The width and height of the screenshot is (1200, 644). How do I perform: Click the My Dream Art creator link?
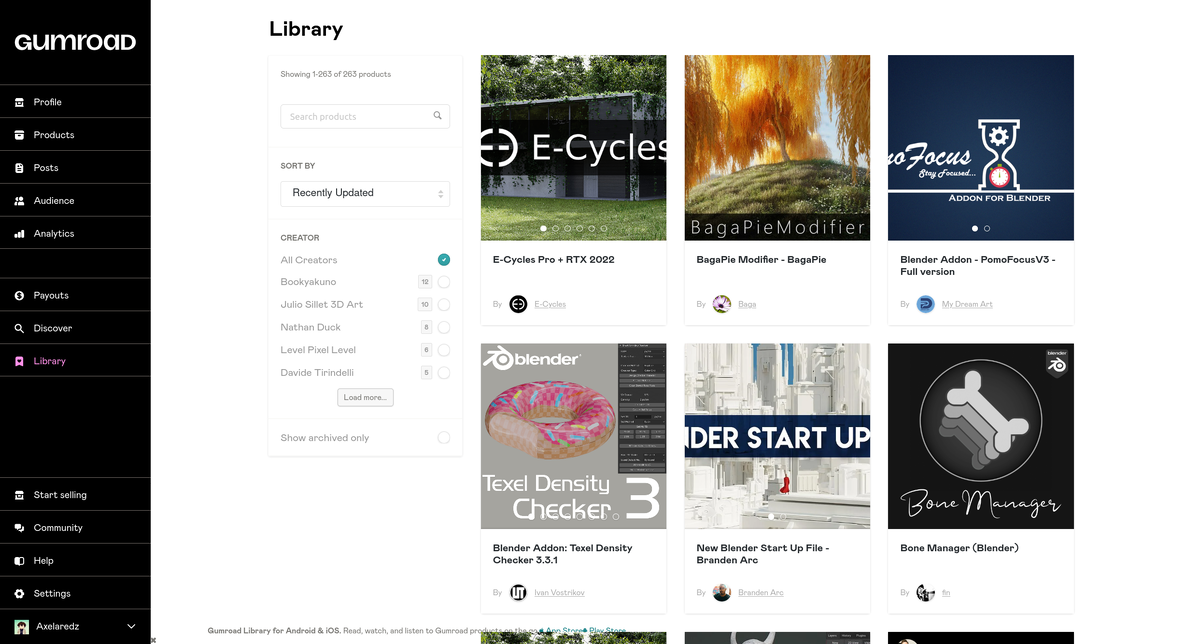pos(967,304)
